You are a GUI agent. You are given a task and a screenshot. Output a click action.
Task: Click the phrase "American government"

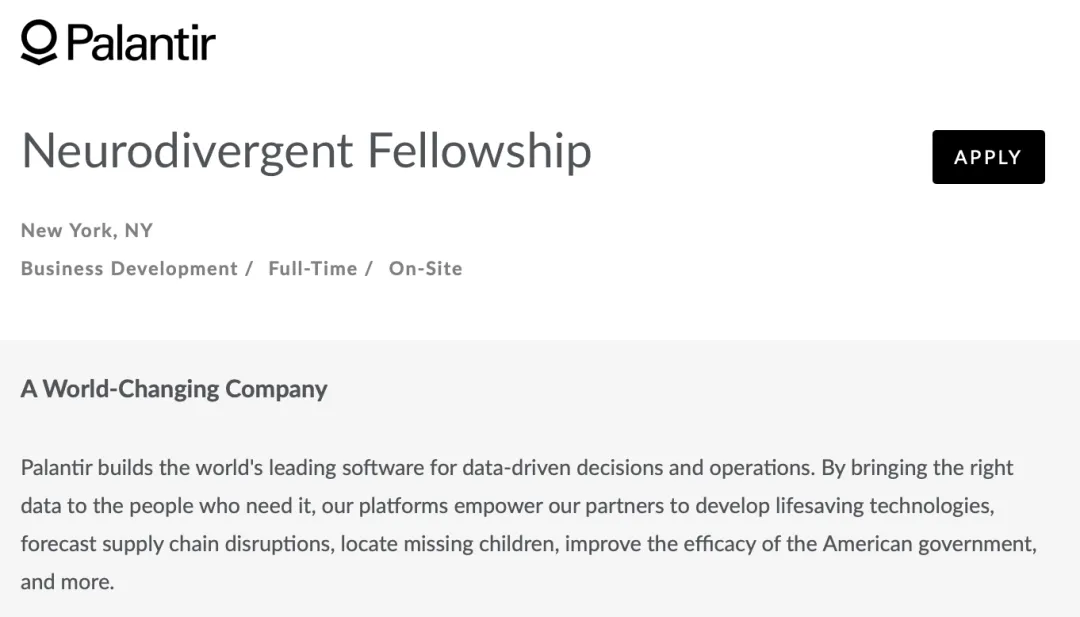click(x=927, y=544)
